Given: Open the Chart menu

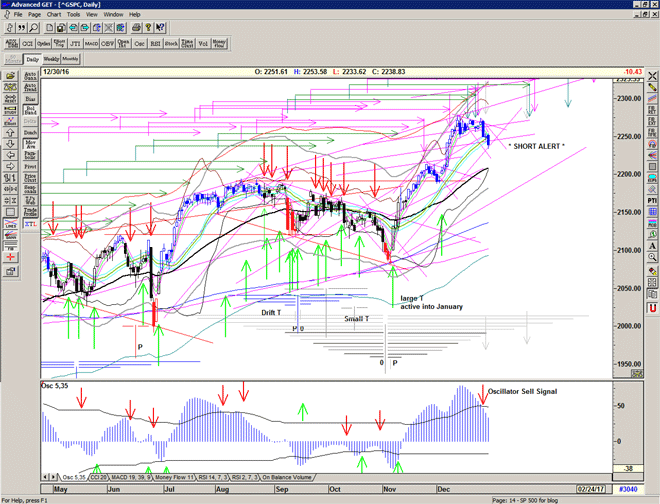Looking at the screenshot, I should (53, 15).
